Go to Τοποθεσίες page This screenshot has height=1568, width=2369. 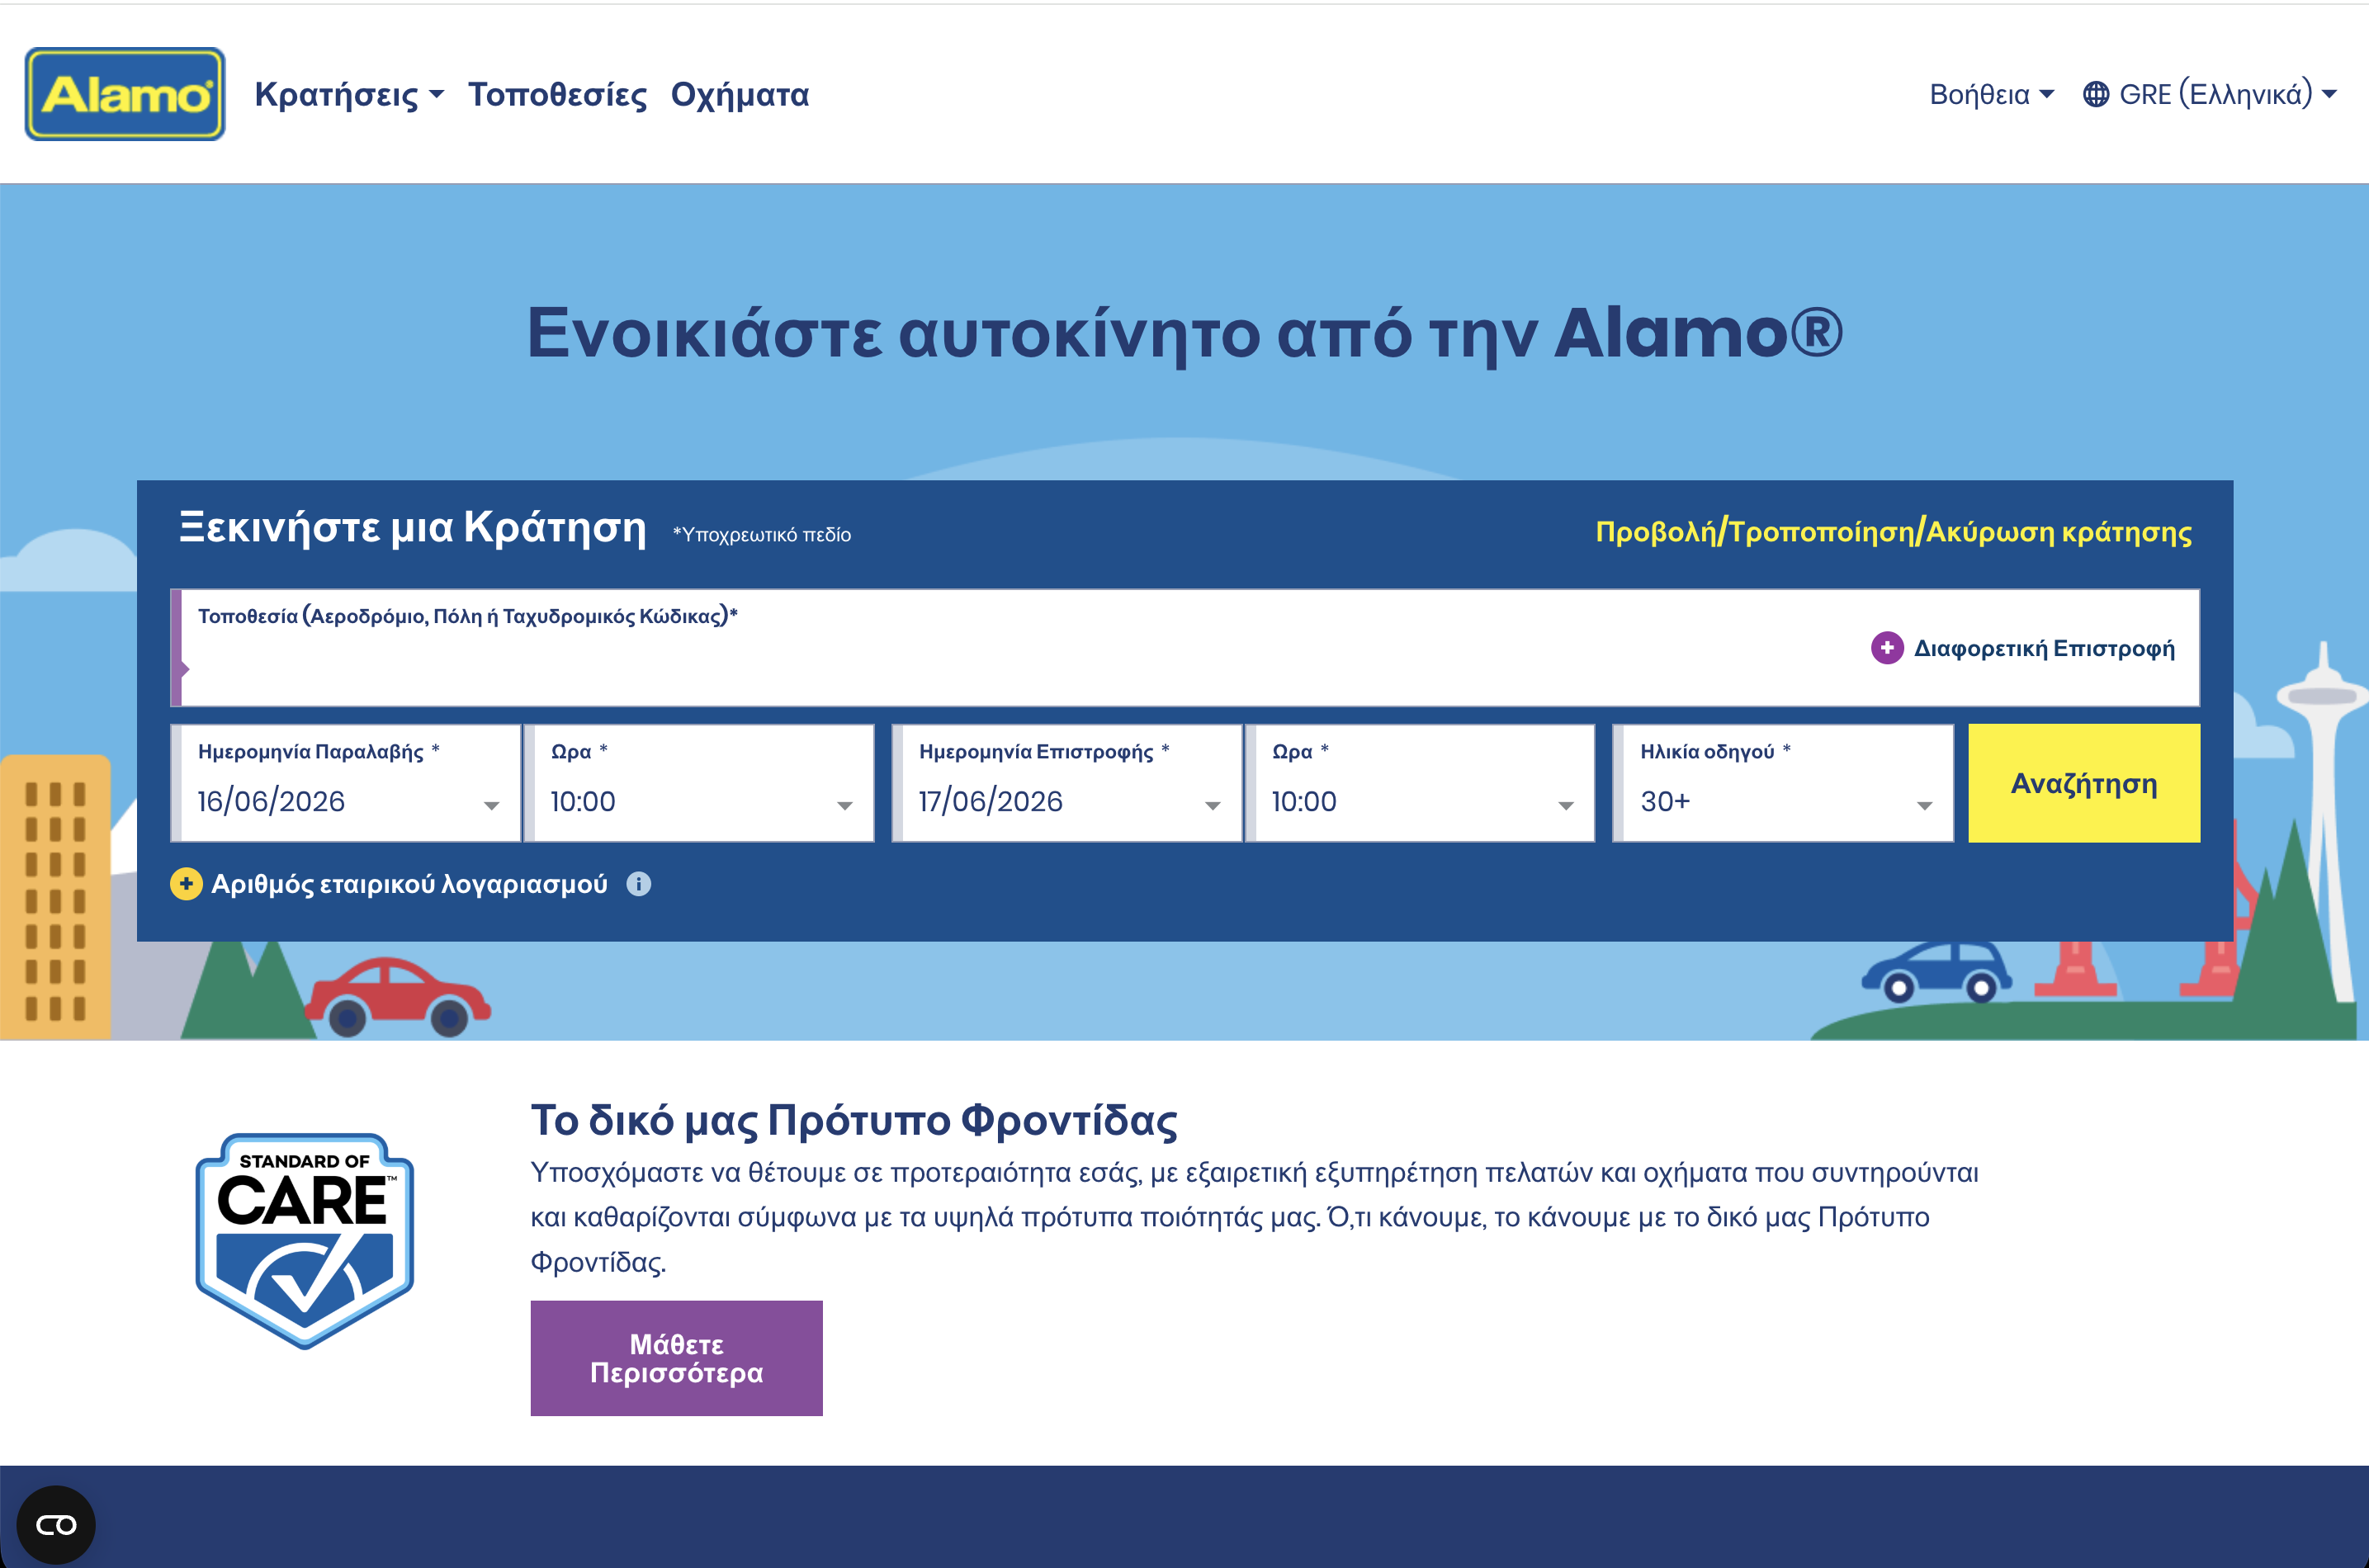click(558, 94)
